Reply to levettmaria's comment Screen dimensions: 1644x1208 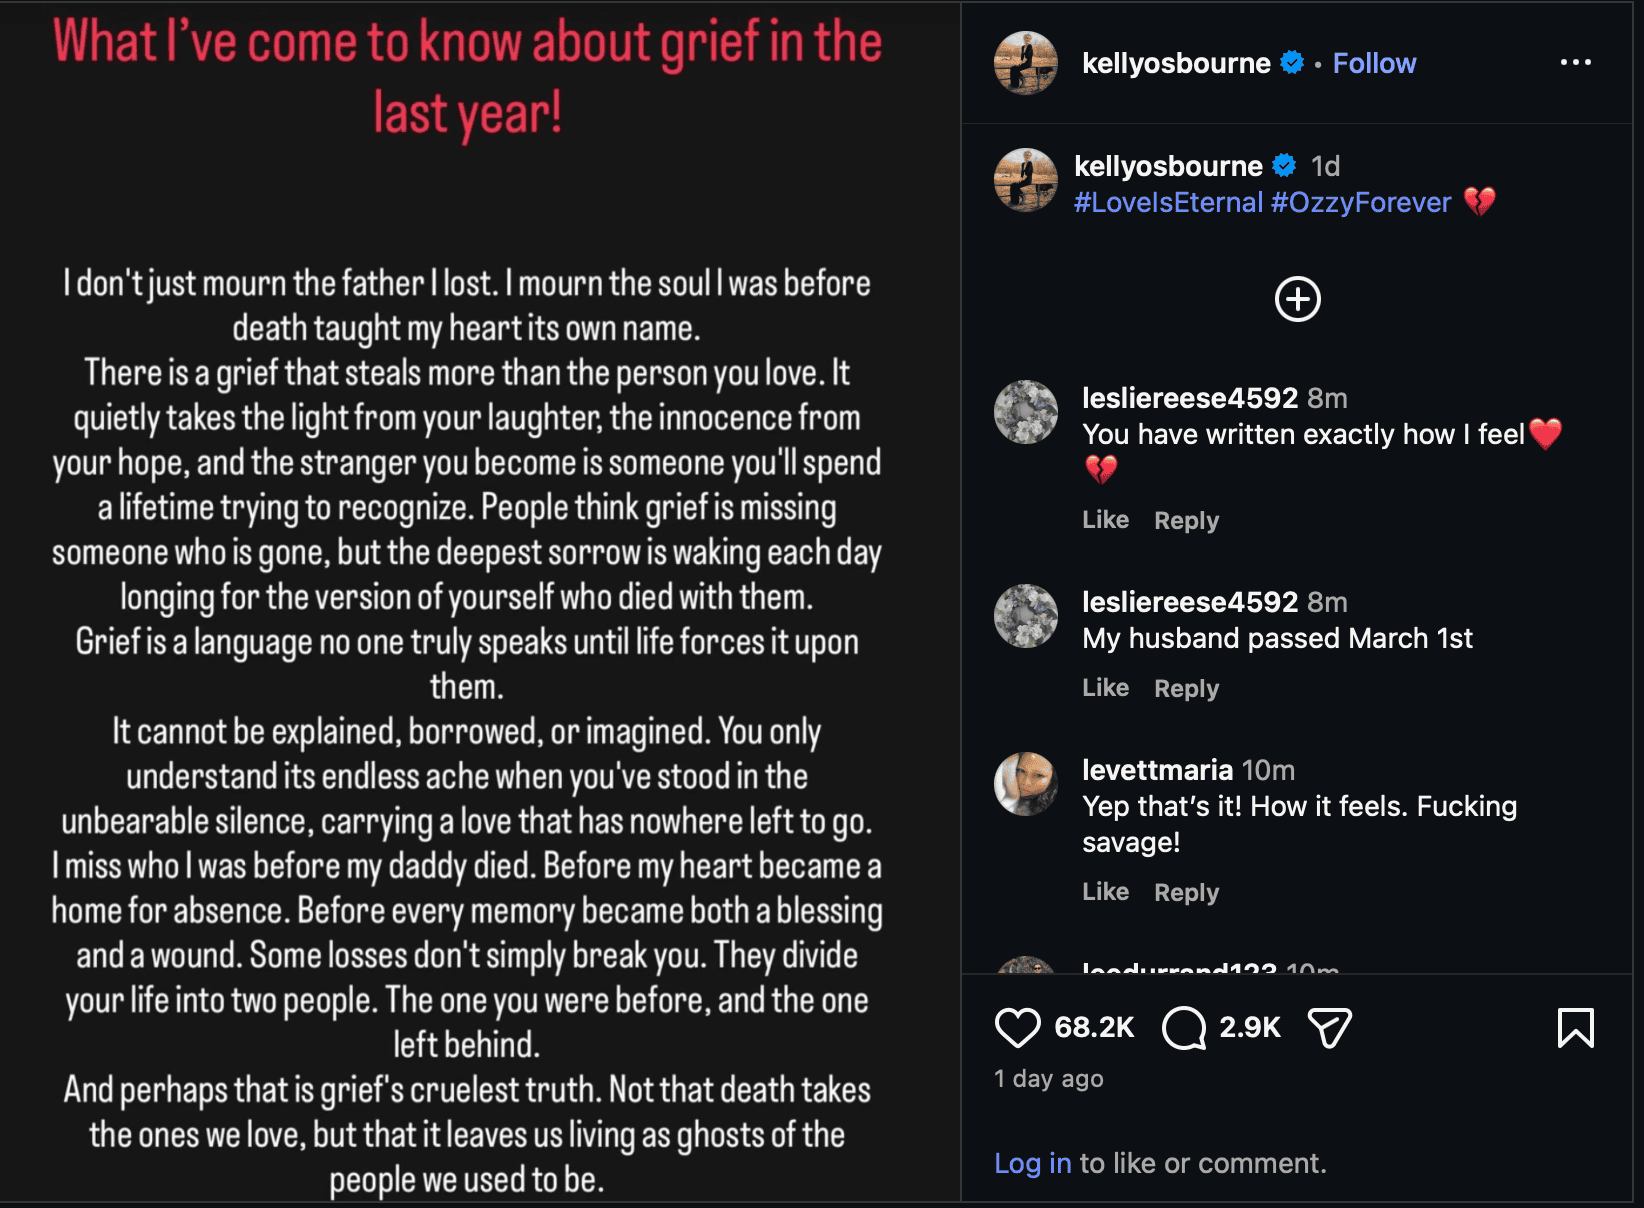click(1187, 892)
